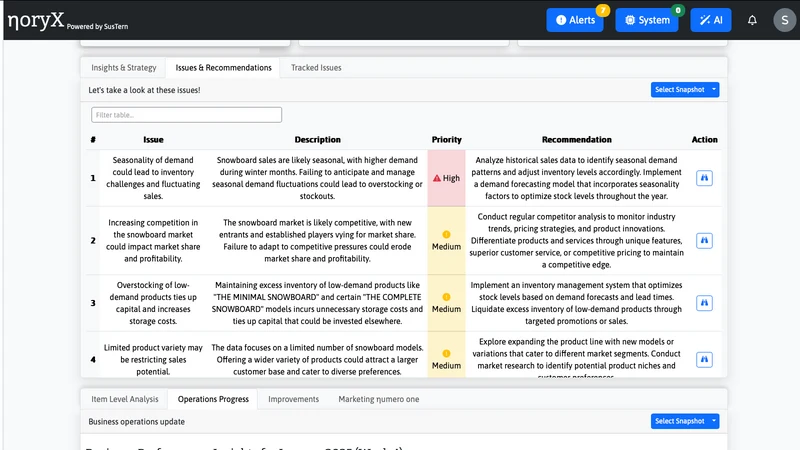Sort by the Recommendation column header
Viewport: 800px width, 450px height.
tap(577, 140)
